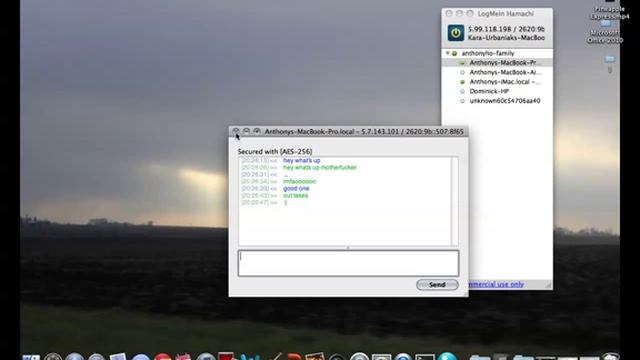The image size is (640, 360).
Task: Select the Dominick-HP peer
Action: point(497,91)
